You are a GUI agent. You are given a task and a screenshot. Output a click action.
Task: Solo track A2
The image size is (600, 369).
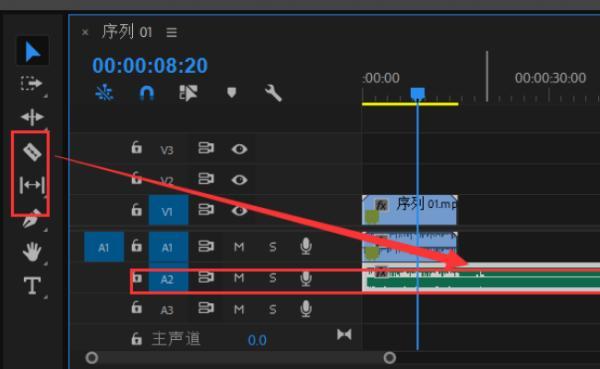point(272,278)
